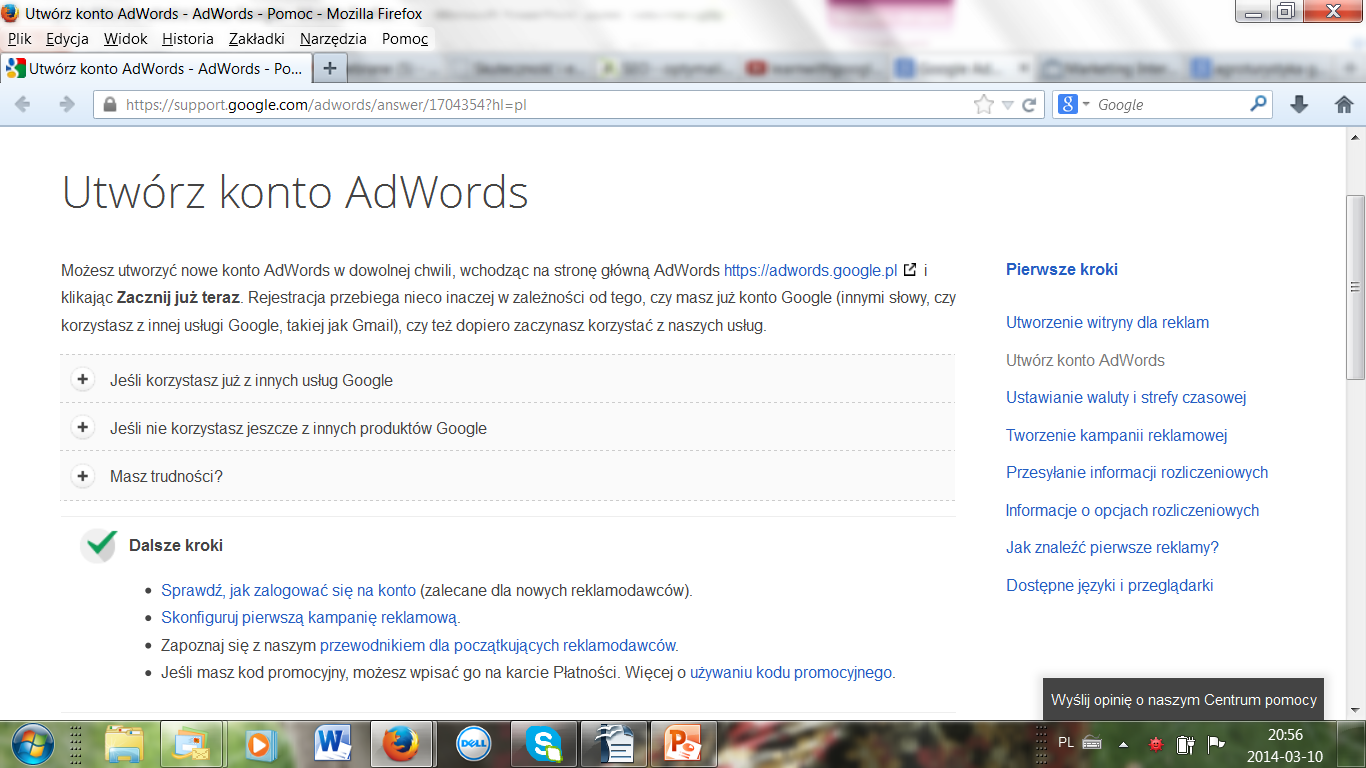
Task: Expand the 'Masz trudności?' section
Action: [x=508, y=476]
